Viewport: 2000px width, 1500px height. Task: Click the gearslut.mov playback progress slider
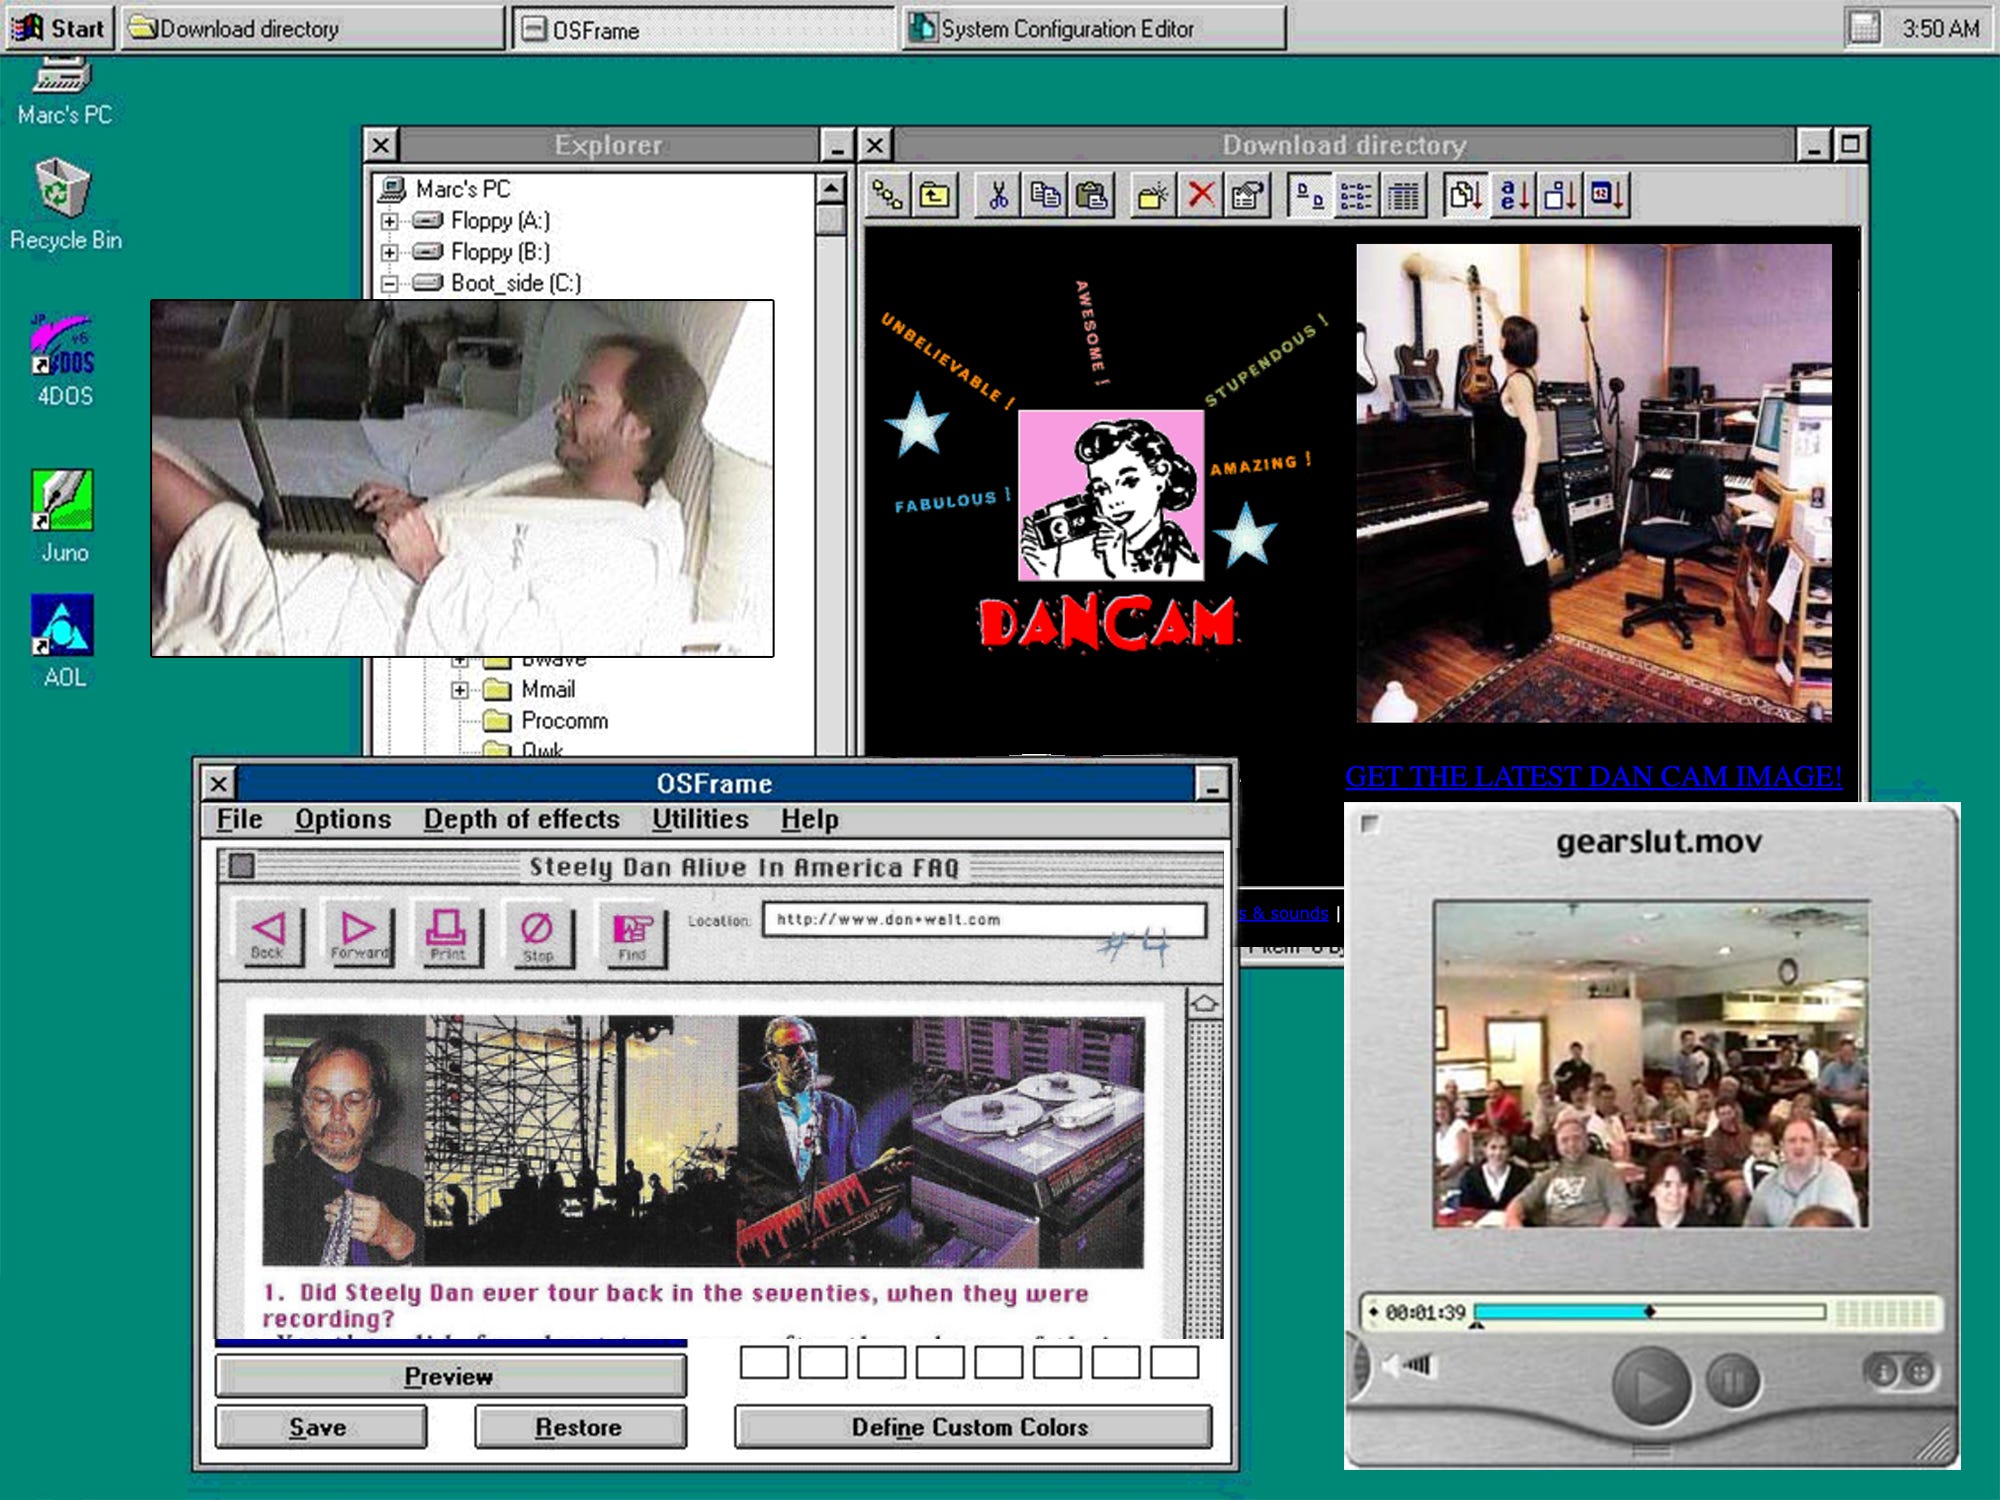pyautogui.click(x=1648, y=1311)
